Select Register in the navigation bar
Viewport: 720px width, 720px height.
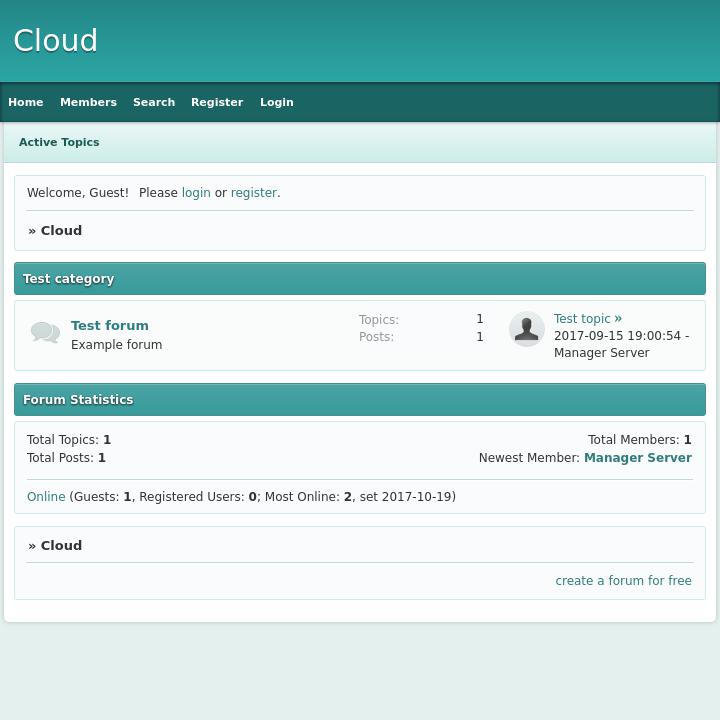click(217, 102)
